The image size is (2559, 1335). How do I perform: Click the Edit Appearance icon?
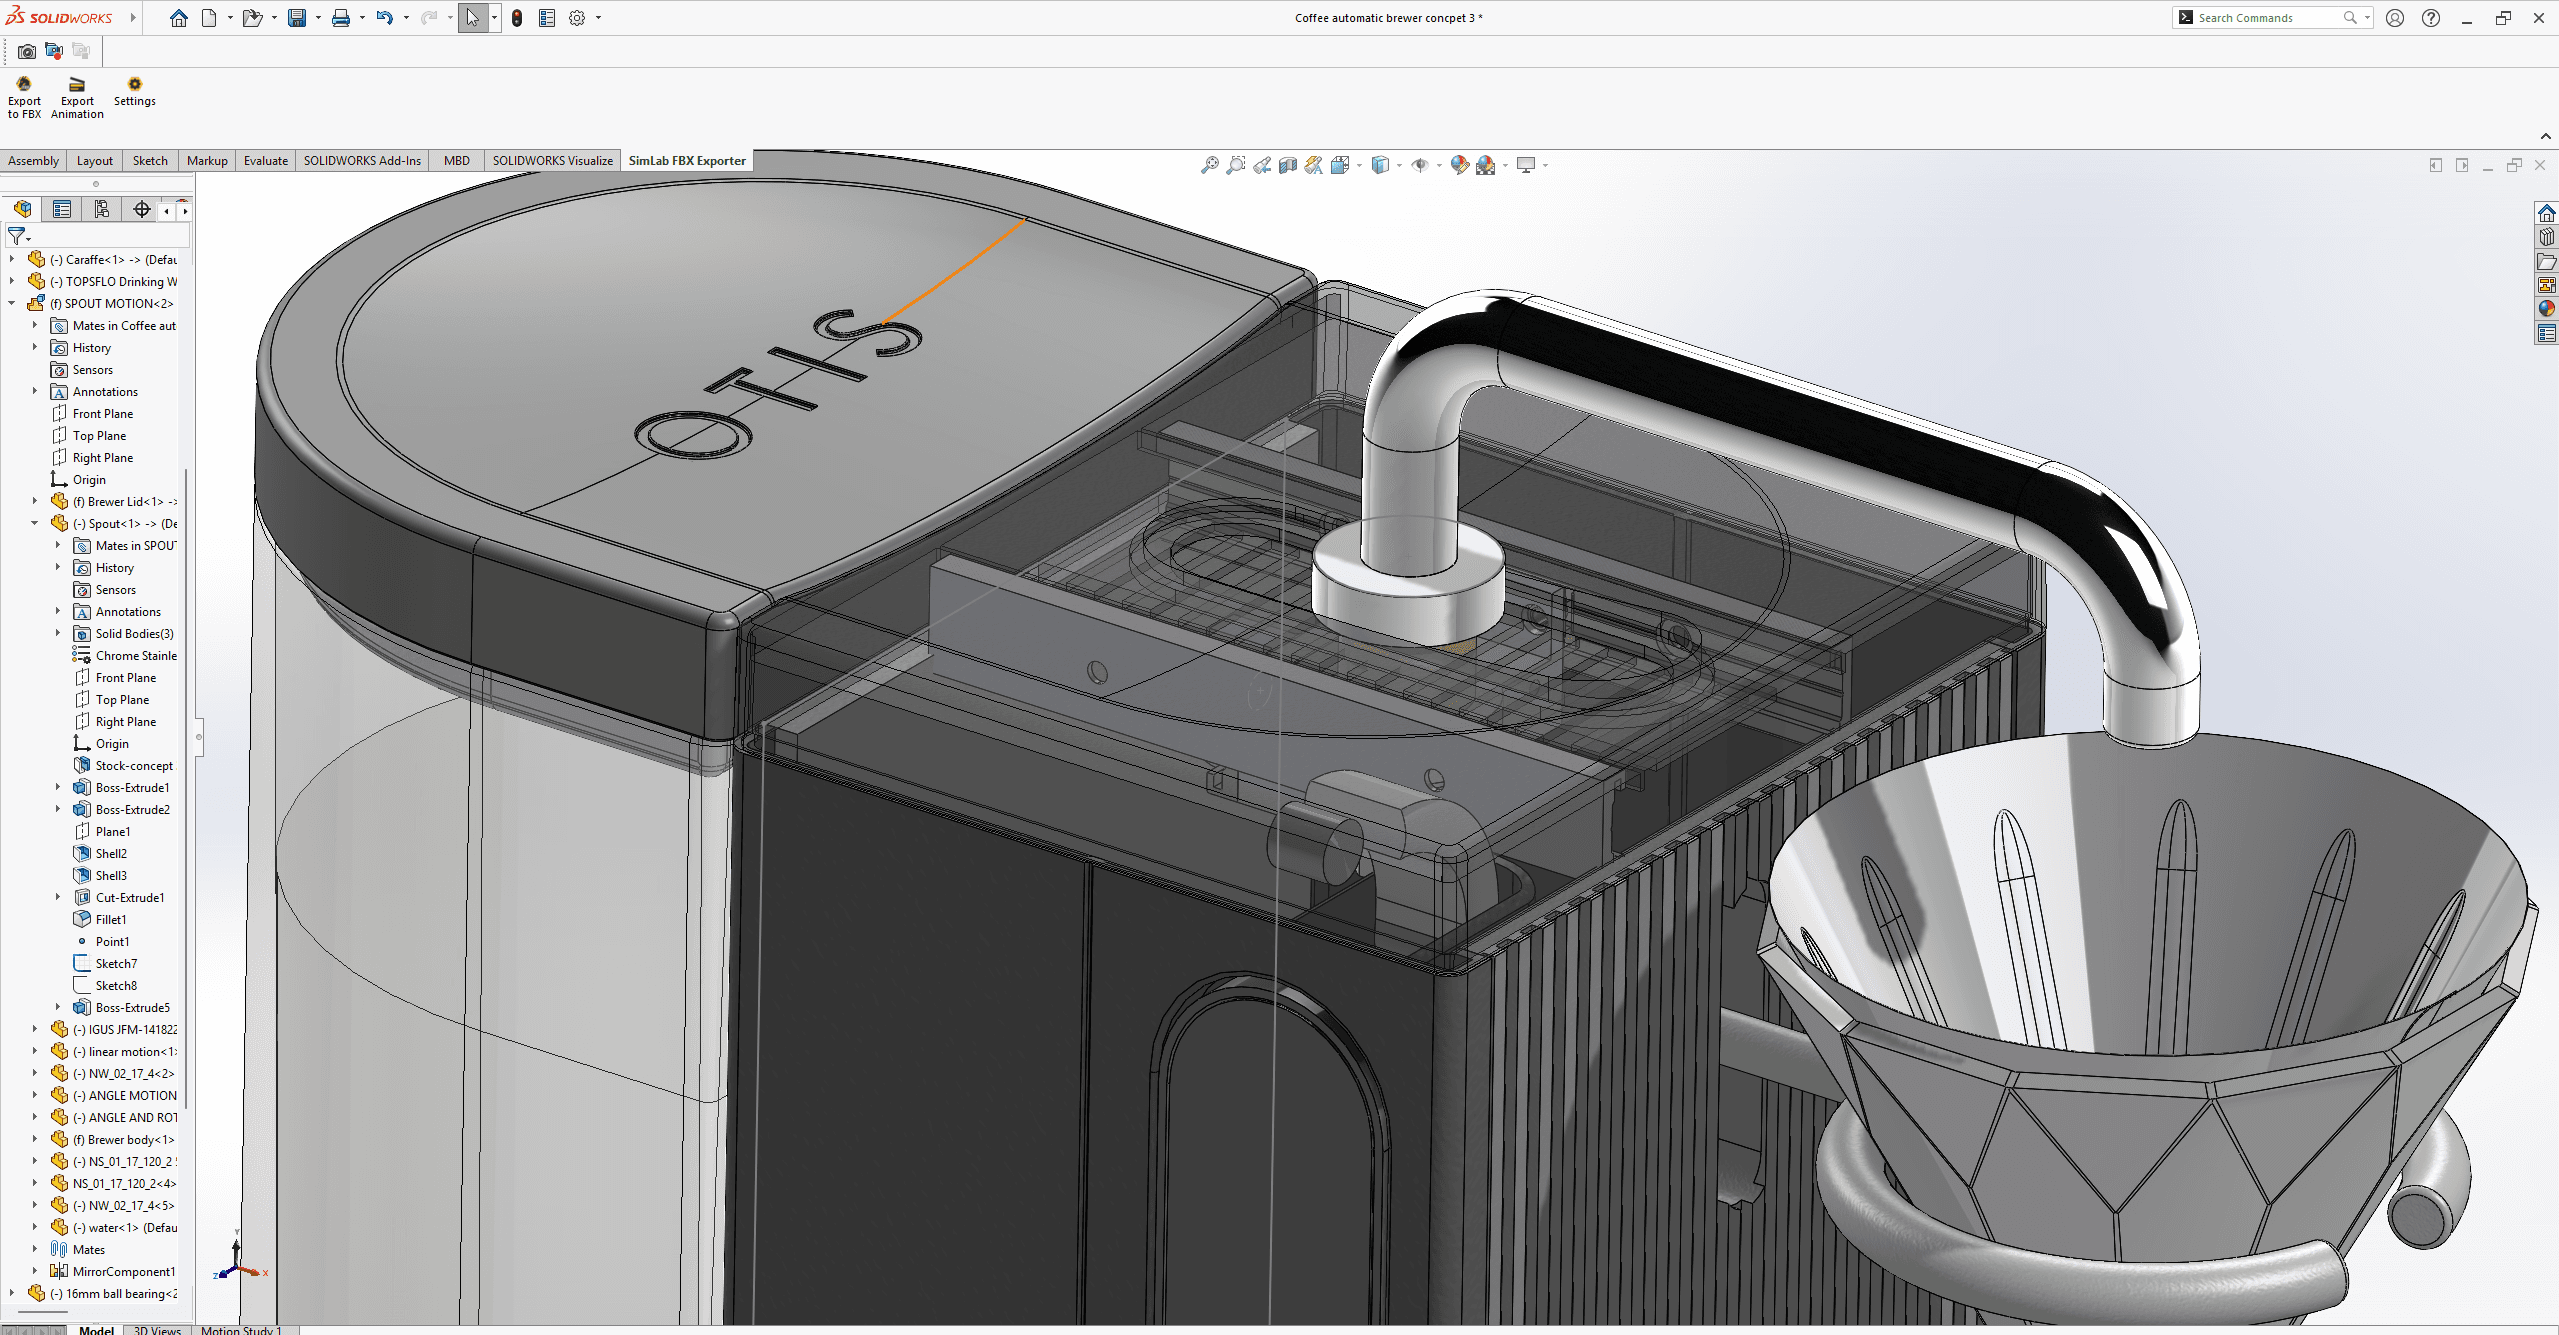[x=1459, y=165]
